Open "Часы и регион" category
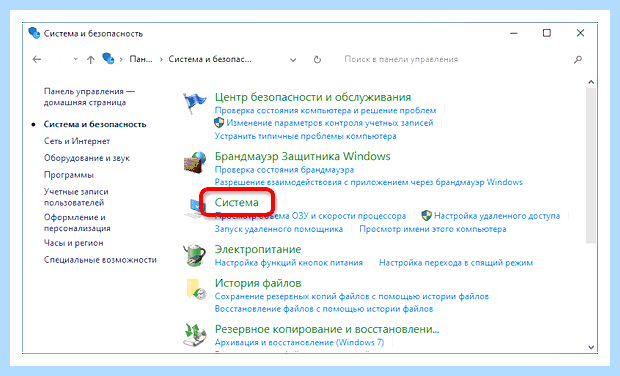The image size is (620, 376). point(74,243)
